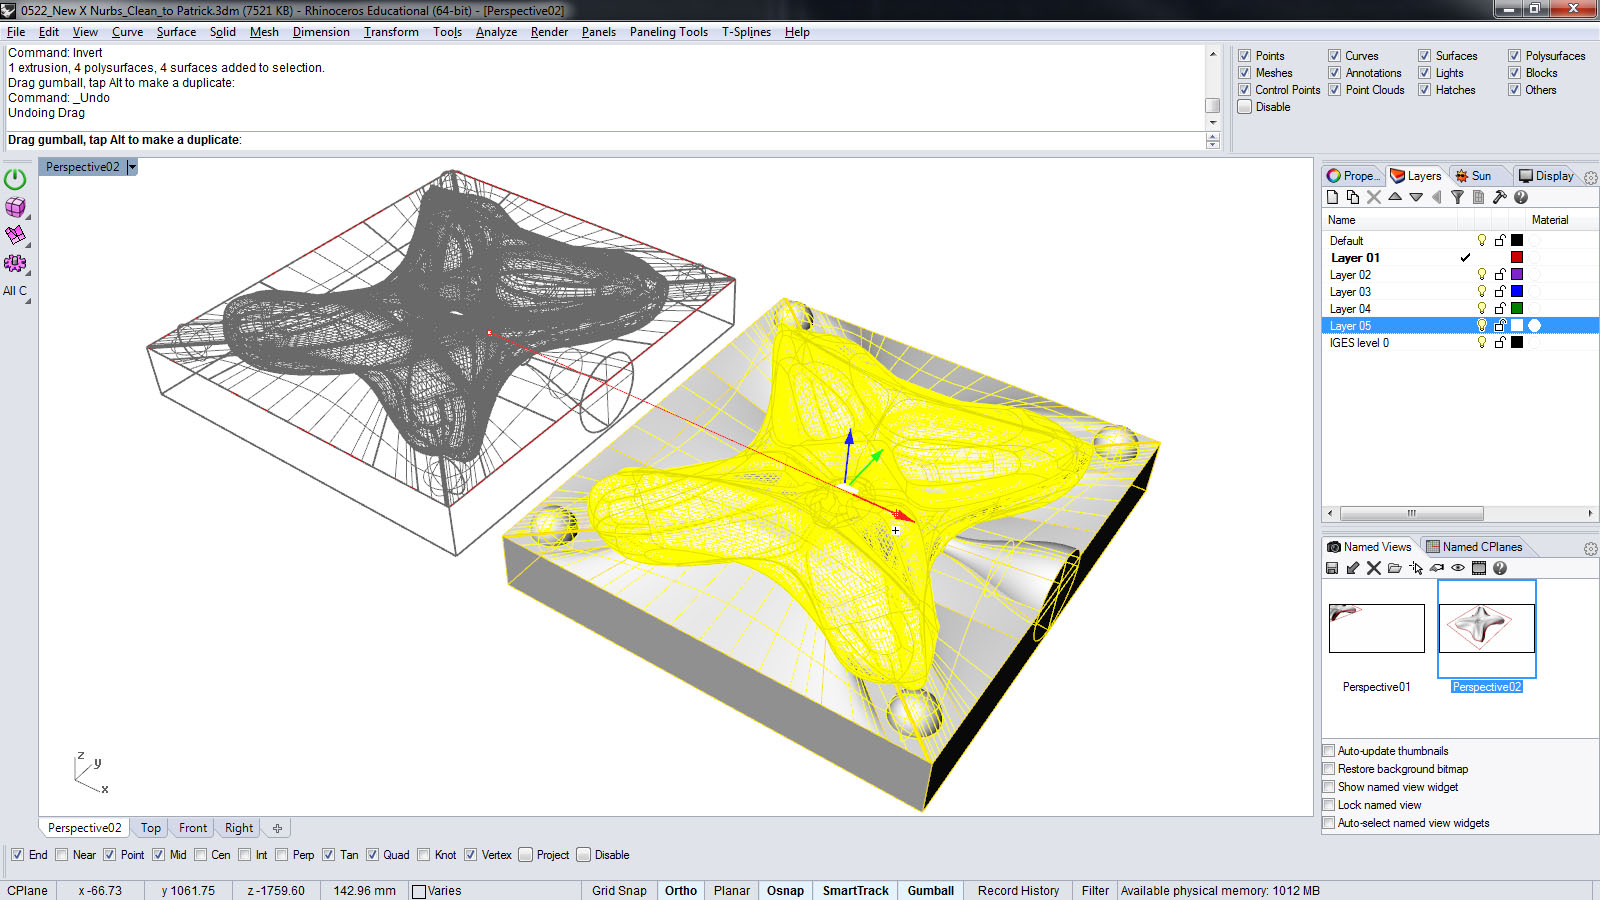Viewport: 1600px width, 900px height.
Task: Open Layers panel gear options icon
Action: pyautogui.click(x=1591, y=177)
